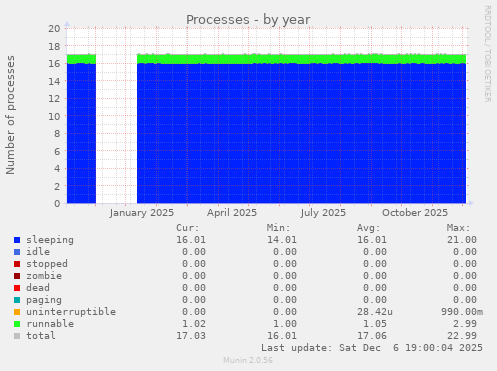Click the 'uninterruptible' legend label

[x=71, y=312]
